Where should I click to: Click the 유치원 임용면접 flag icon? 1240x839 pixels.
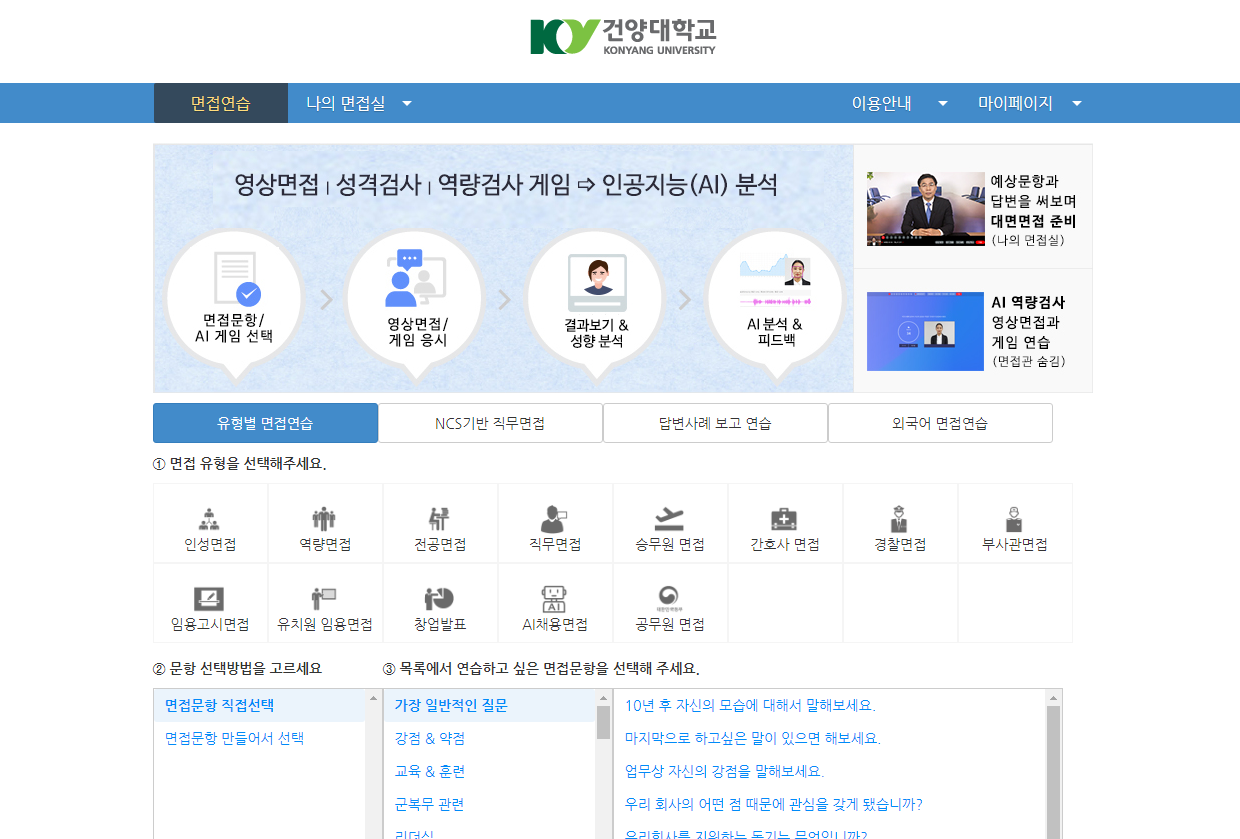coord(325,602)
